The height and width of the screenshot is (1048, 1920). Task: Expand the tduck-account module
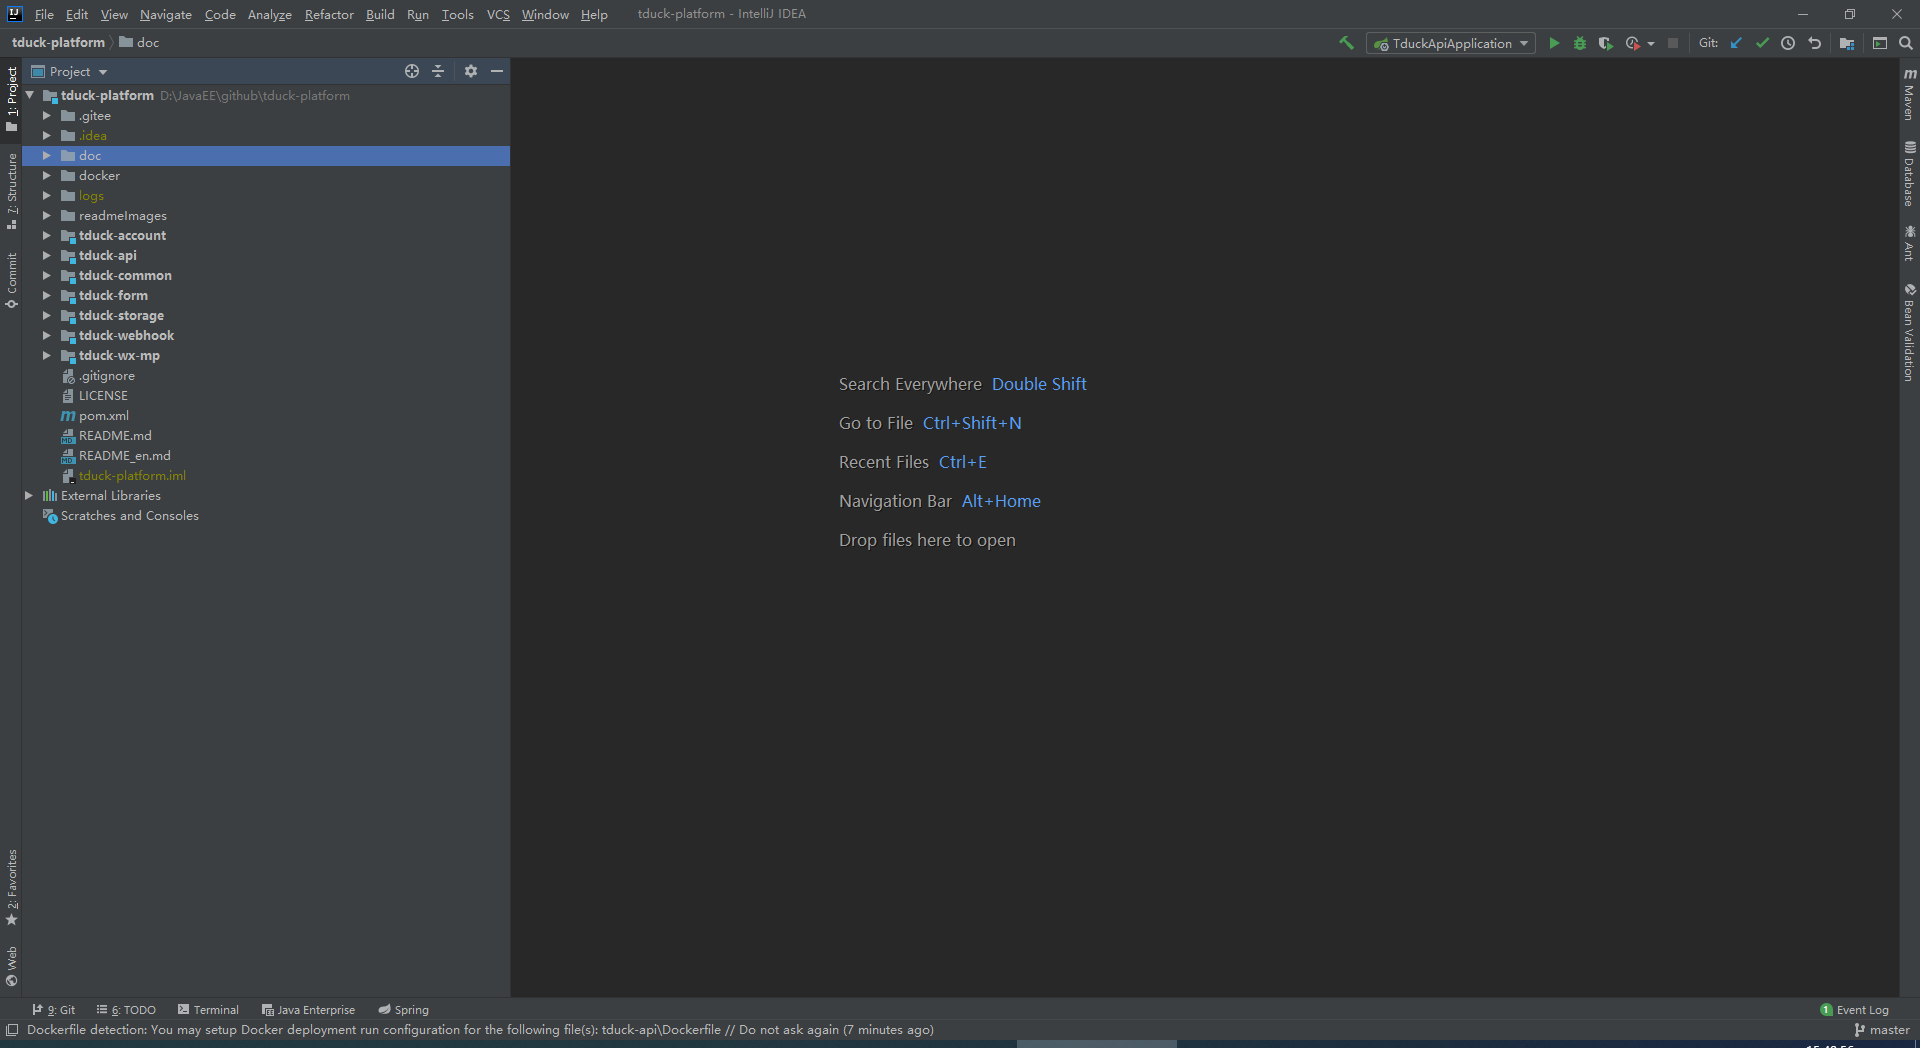pos(46,235)
